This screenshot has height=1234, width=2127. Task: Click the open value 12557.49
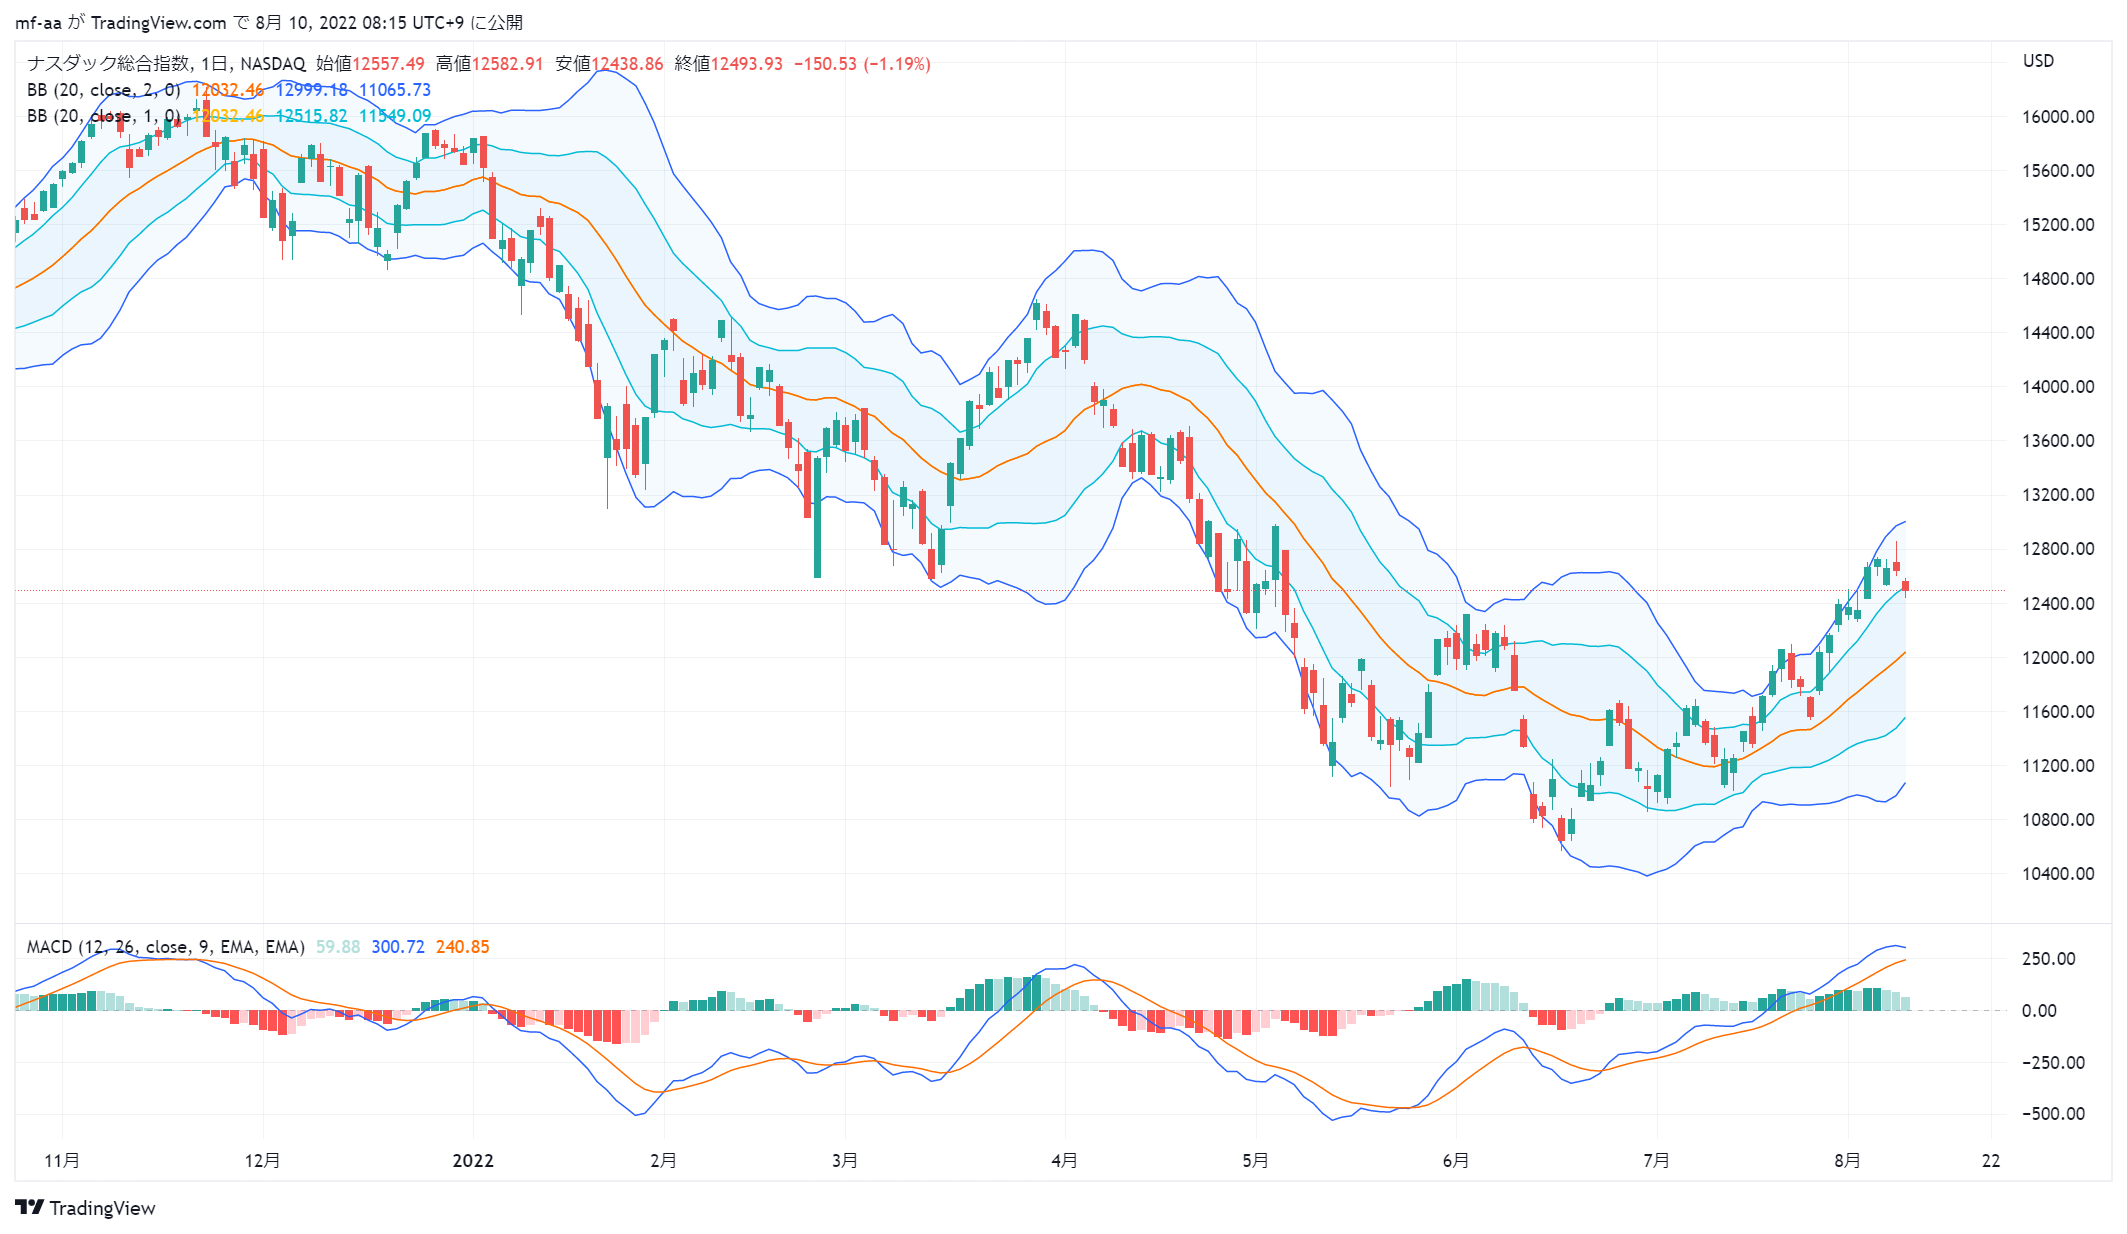(388, 64)
